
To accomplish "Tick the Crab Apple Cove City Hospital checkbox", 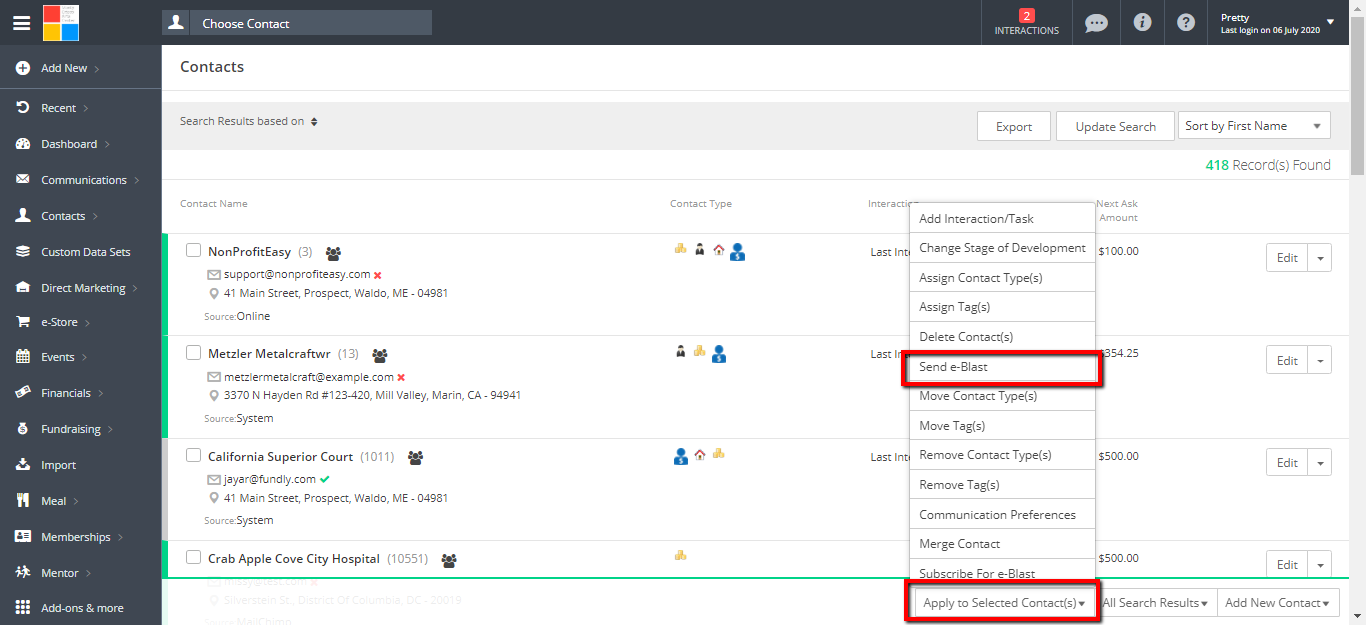I will pos(194,558).
